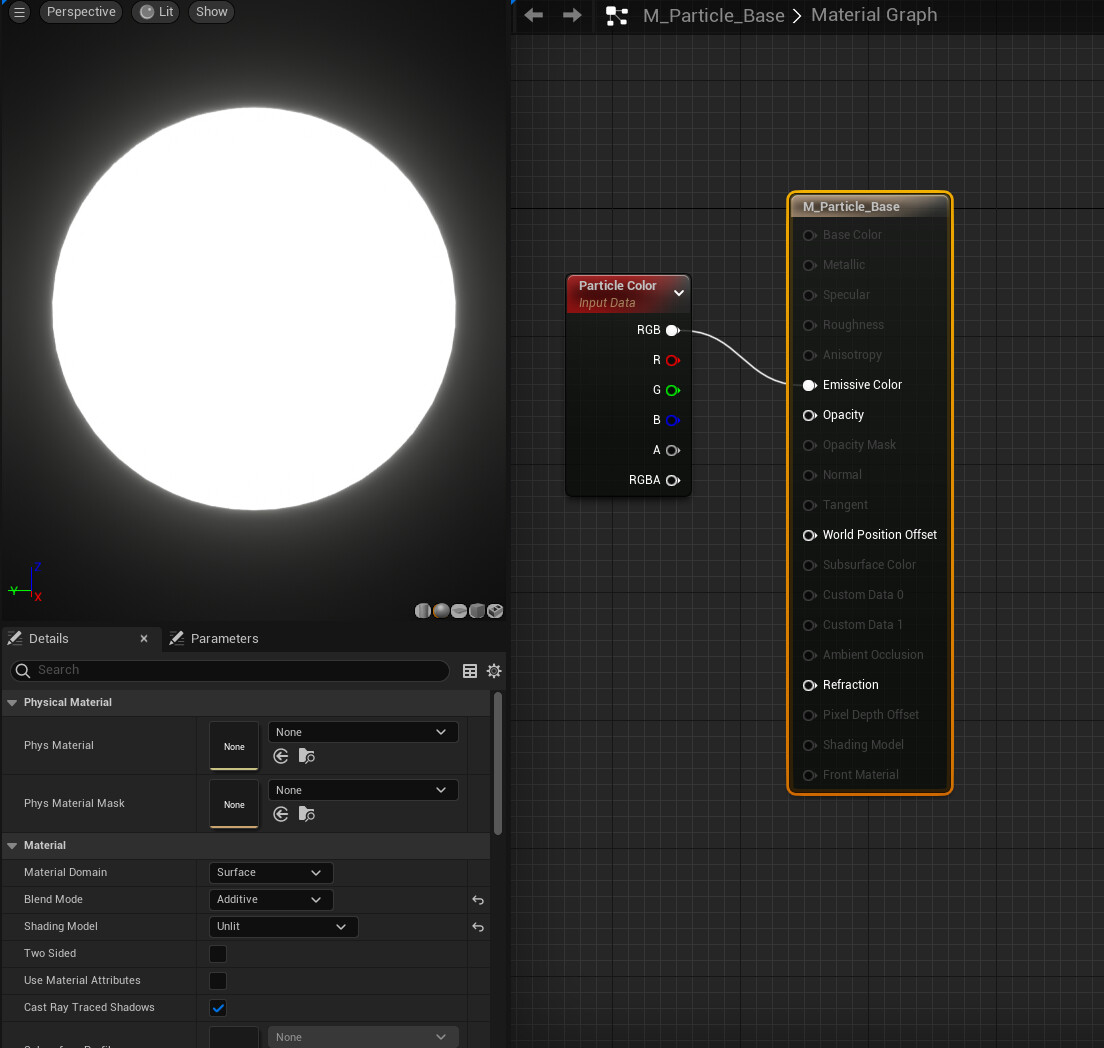Select the cylinder preview mesh shape
This screenshot has width=1104, height=1048.
[423, 611]
